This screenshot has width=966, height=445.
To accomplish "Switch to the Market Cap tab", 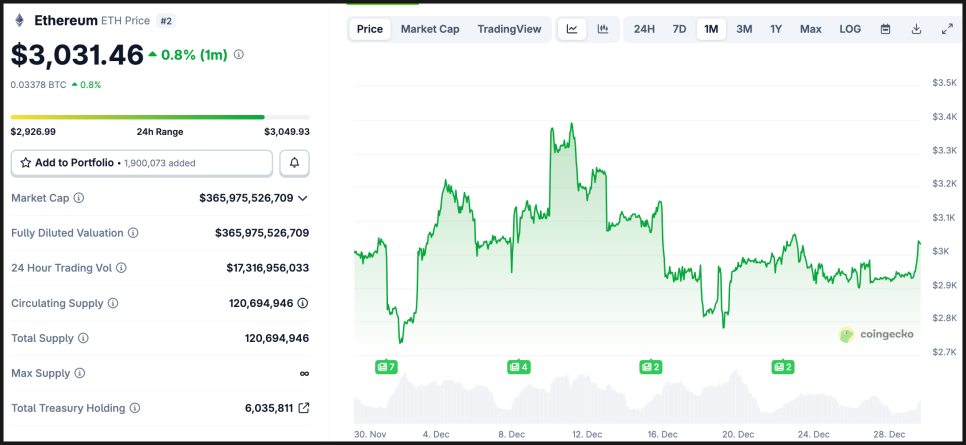I will click(x=430, y=29).
